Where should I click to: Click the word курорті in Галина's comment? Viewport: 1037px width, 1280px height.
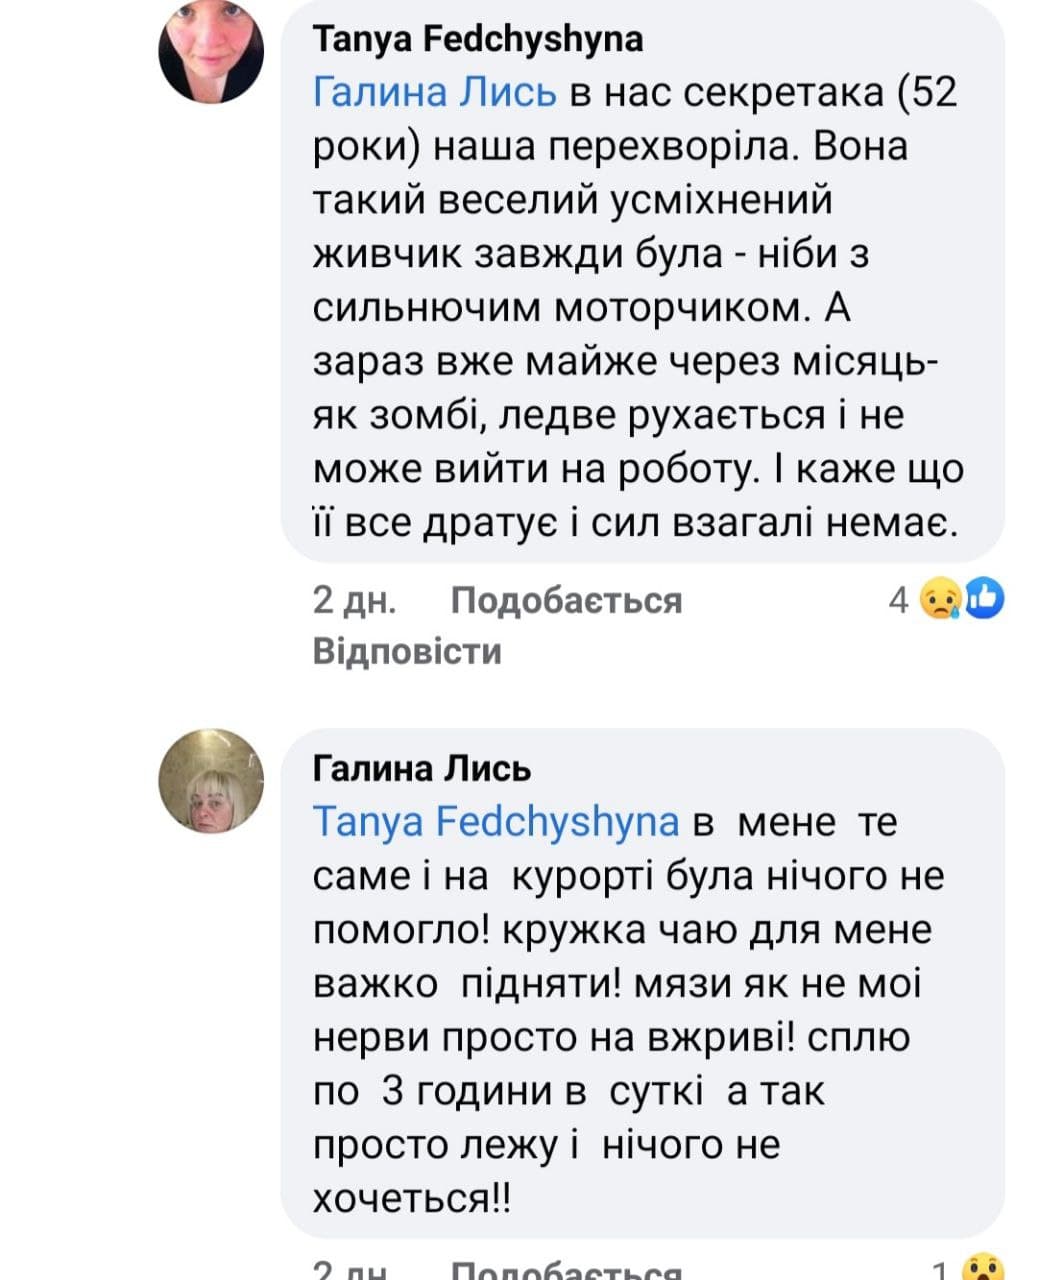tap(582, 876)
